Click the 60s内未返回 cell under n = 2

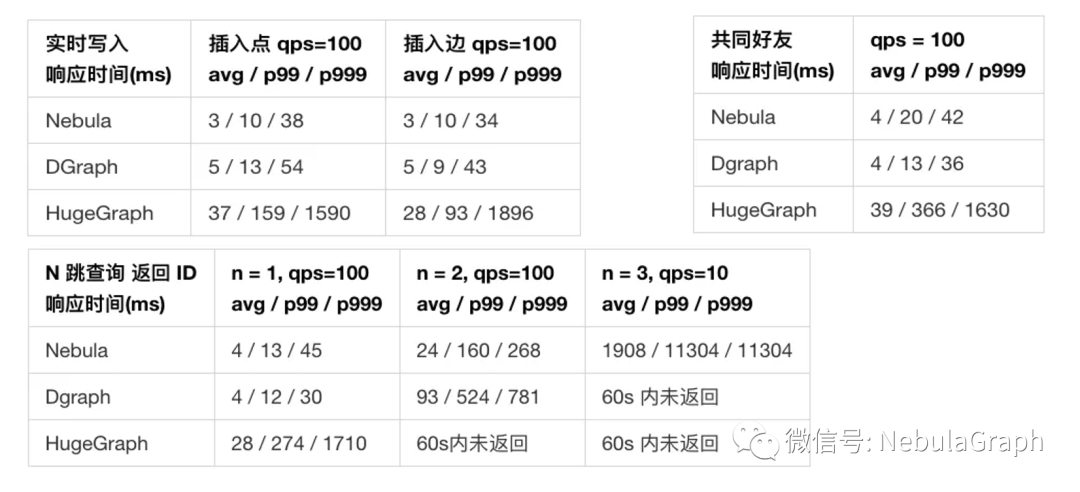[492, 443]
